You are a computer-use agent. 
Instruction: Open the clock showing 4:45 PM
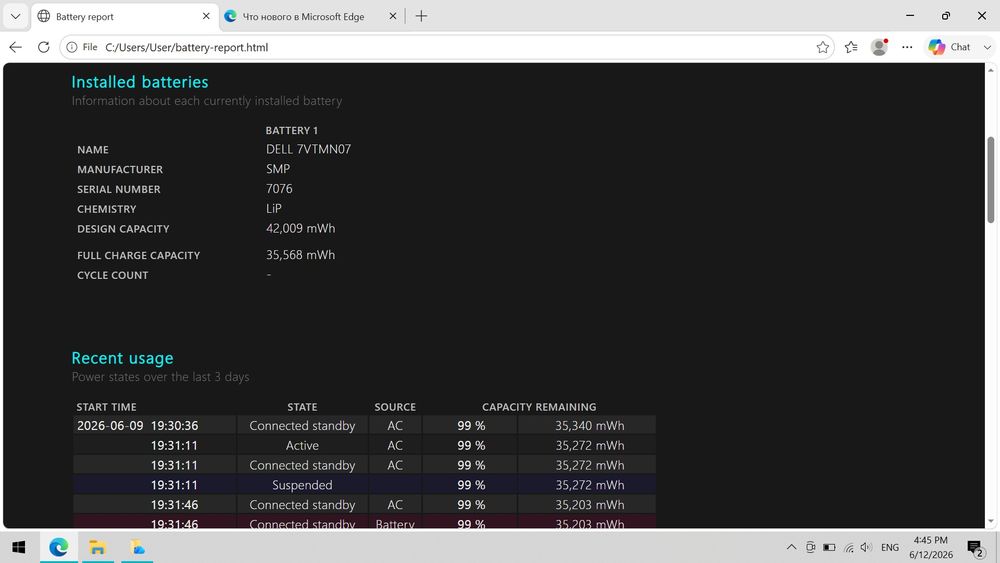(x=930, y=547)
